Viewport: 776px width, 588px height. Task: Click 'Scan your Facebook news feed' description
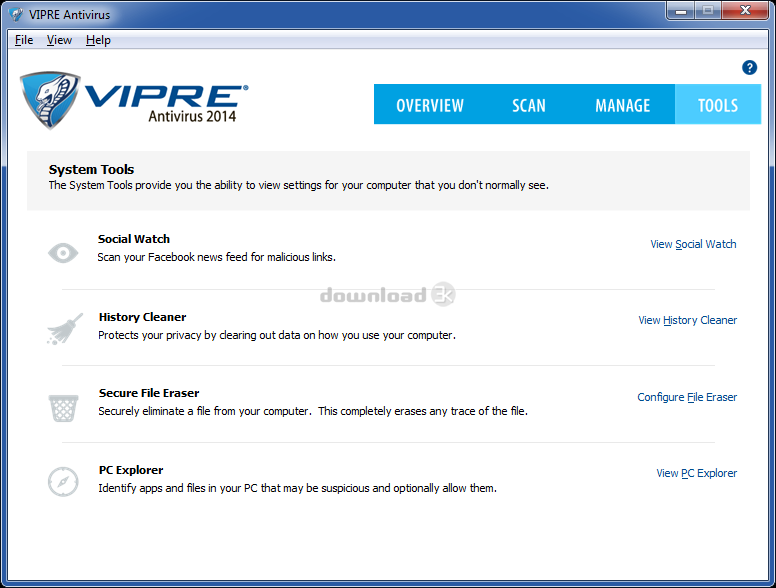pyautogui.click(x=216, y=257)
